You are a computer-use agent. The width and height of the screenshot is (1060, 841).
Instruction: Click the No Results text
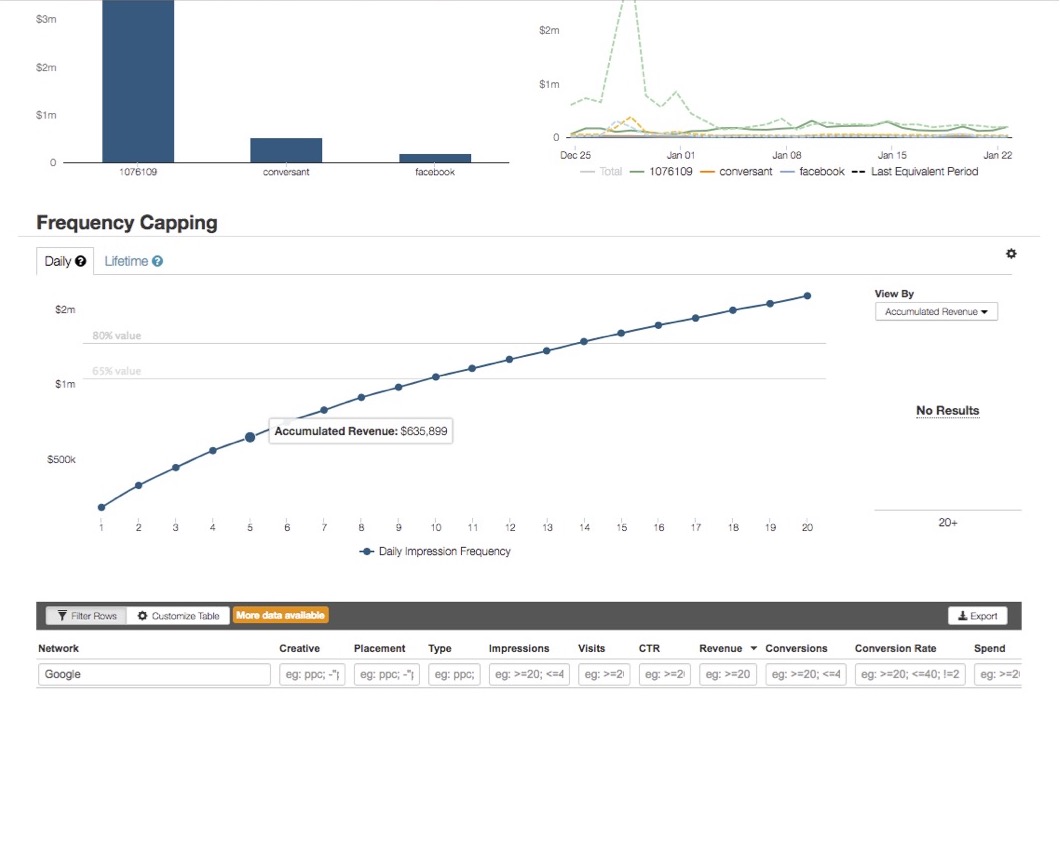pyautogui.click(x=947, y=410)
